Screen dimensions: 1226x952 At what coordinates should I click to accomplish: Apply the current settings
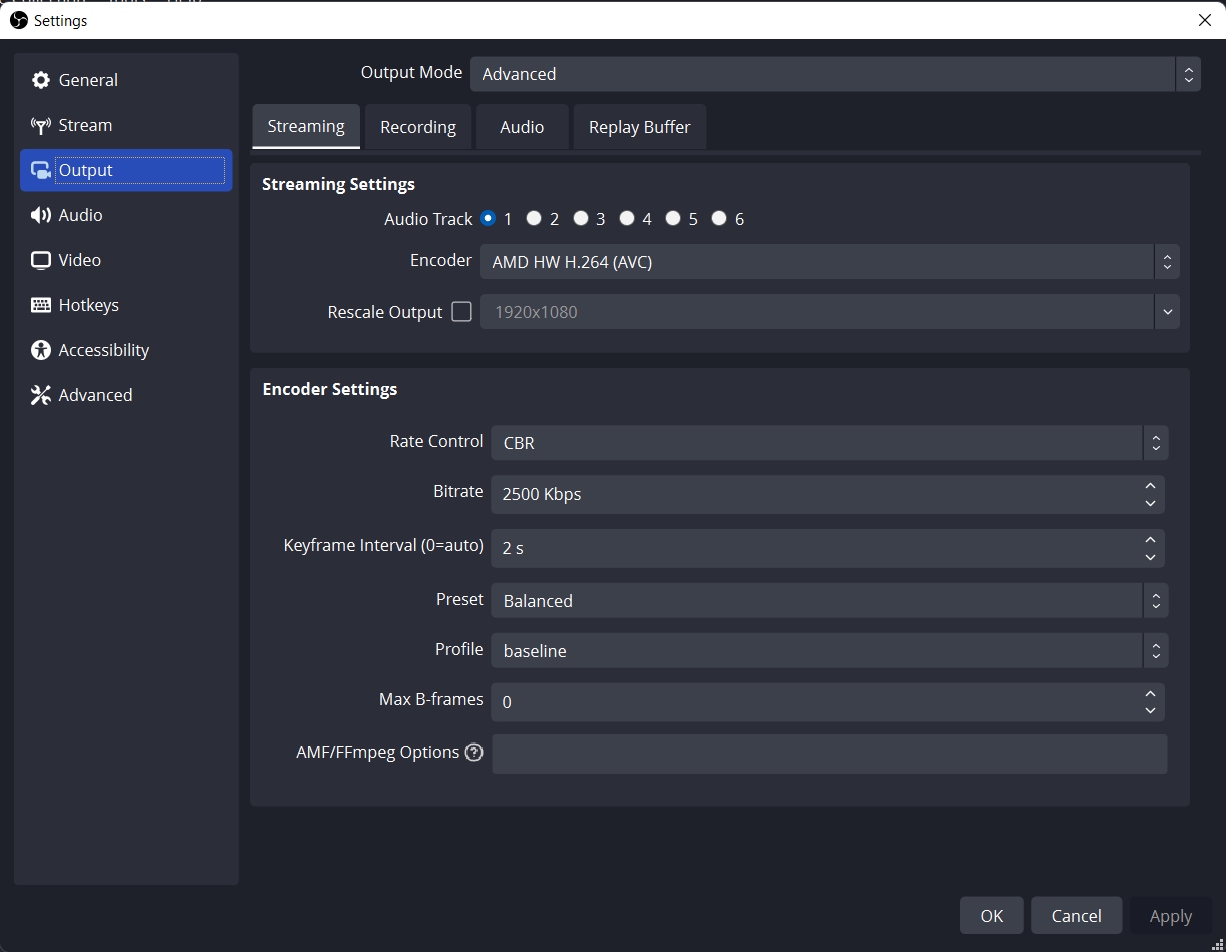[x=1170, y=915]
